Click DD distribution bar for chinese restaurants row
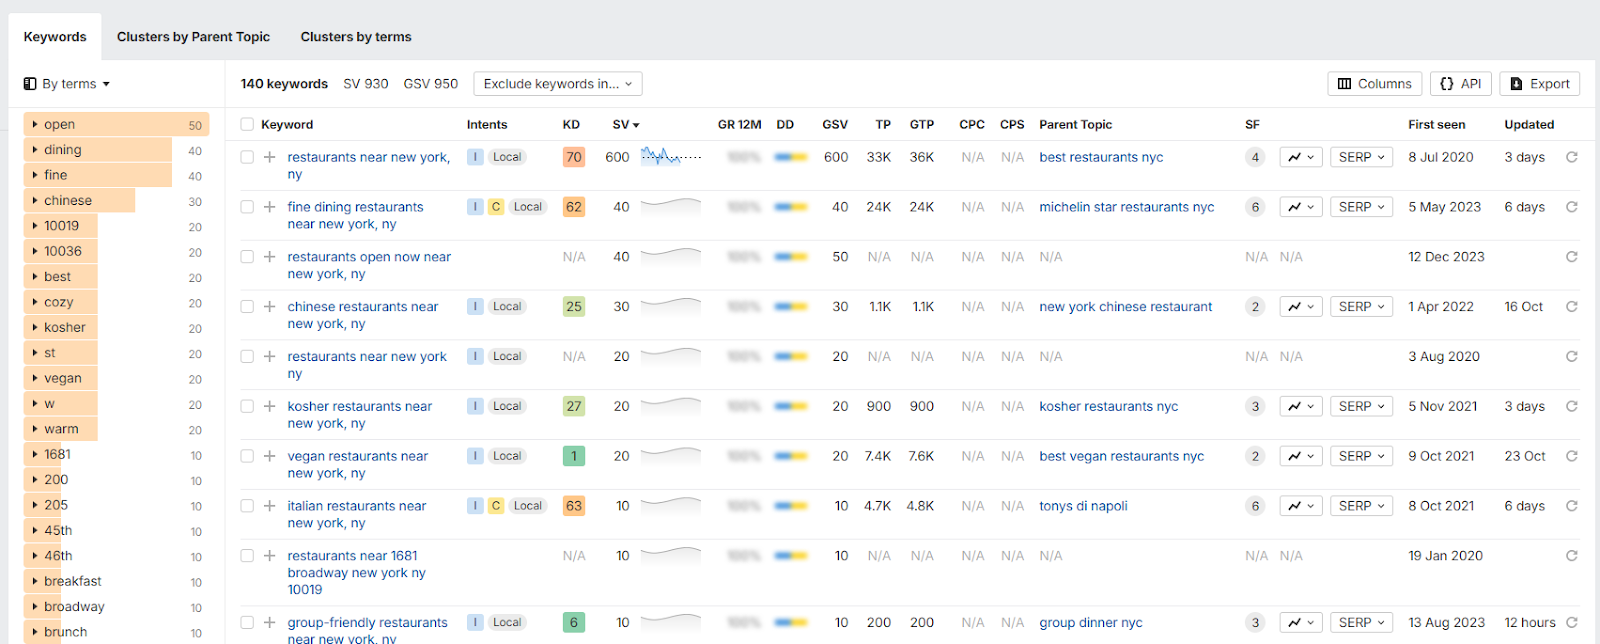The width and height of the screenshot is (1600, 644). click(791, 307)
